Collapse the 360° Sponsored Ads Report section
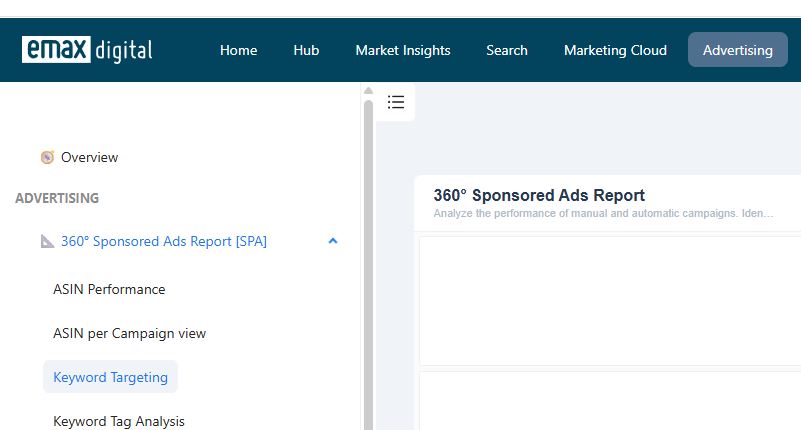This screenshot has width=801, height=430. 333,241
